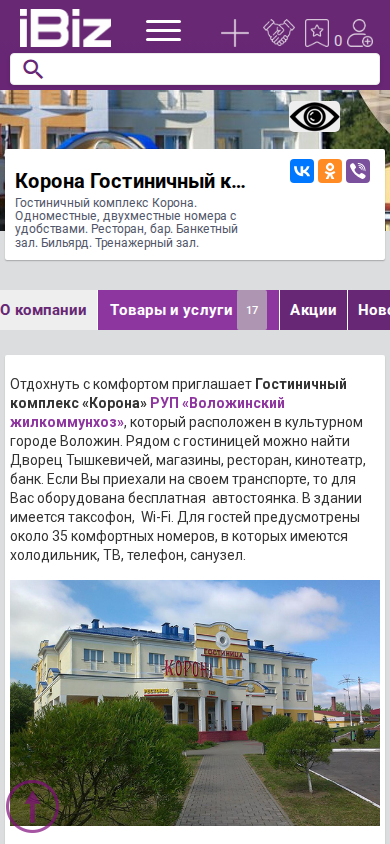Follow the РУП «Воложинский жилкоммунхоз» link
Screen dimensions: 390x844
coord(147,412)
